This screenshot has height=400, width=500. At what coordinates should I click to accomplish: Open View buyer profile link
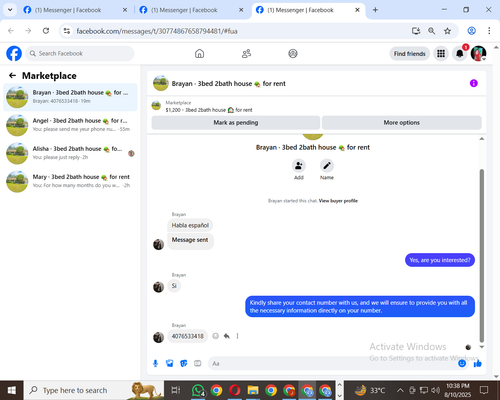[338, 201]
